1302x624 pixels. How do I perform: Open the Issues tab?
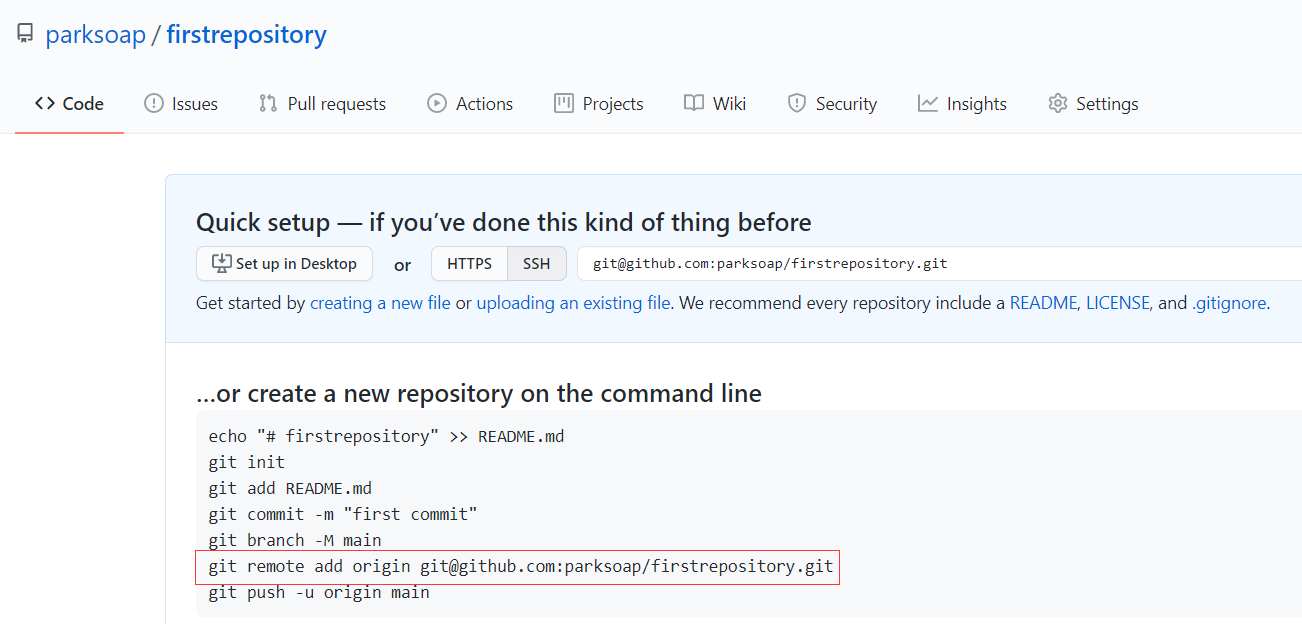tap(181, 104)
